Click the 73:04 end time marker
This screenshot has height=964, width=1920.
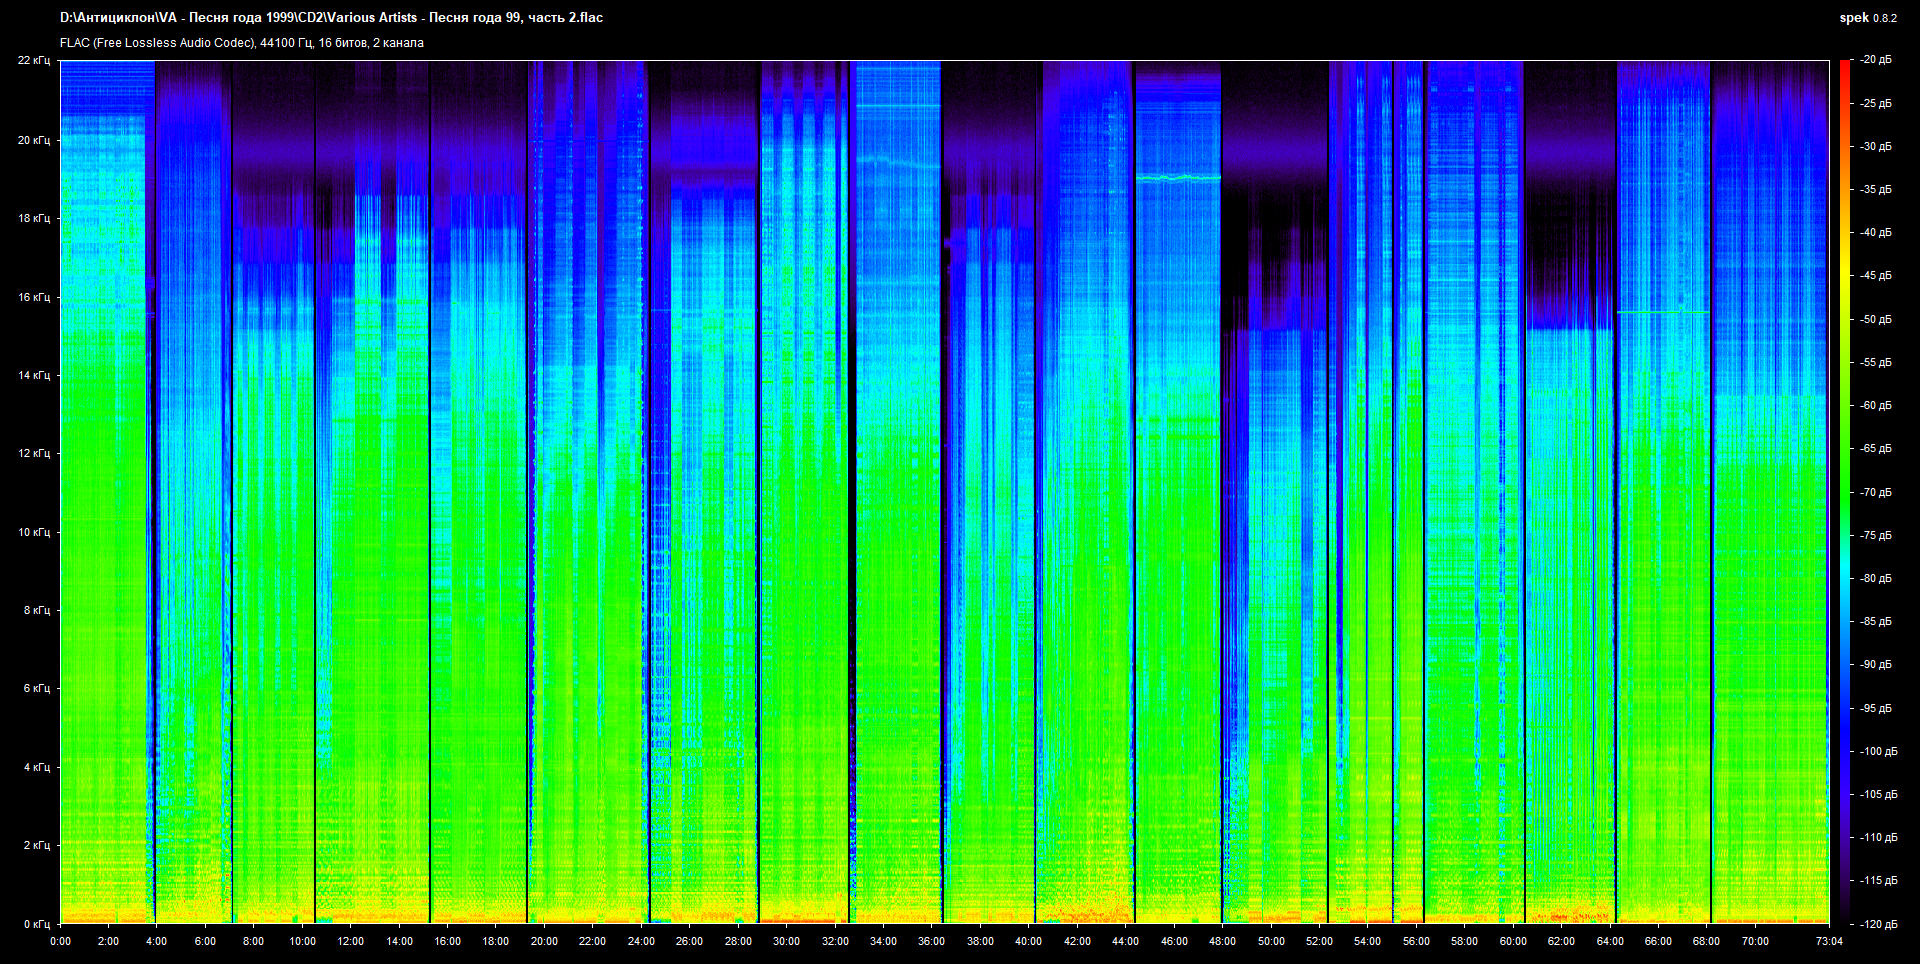tap(1829, 941)
